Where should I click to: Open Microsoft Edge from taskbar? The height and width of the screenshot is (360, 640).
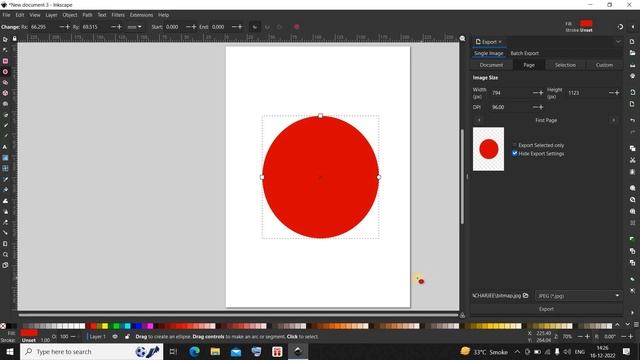pos(195,351)
